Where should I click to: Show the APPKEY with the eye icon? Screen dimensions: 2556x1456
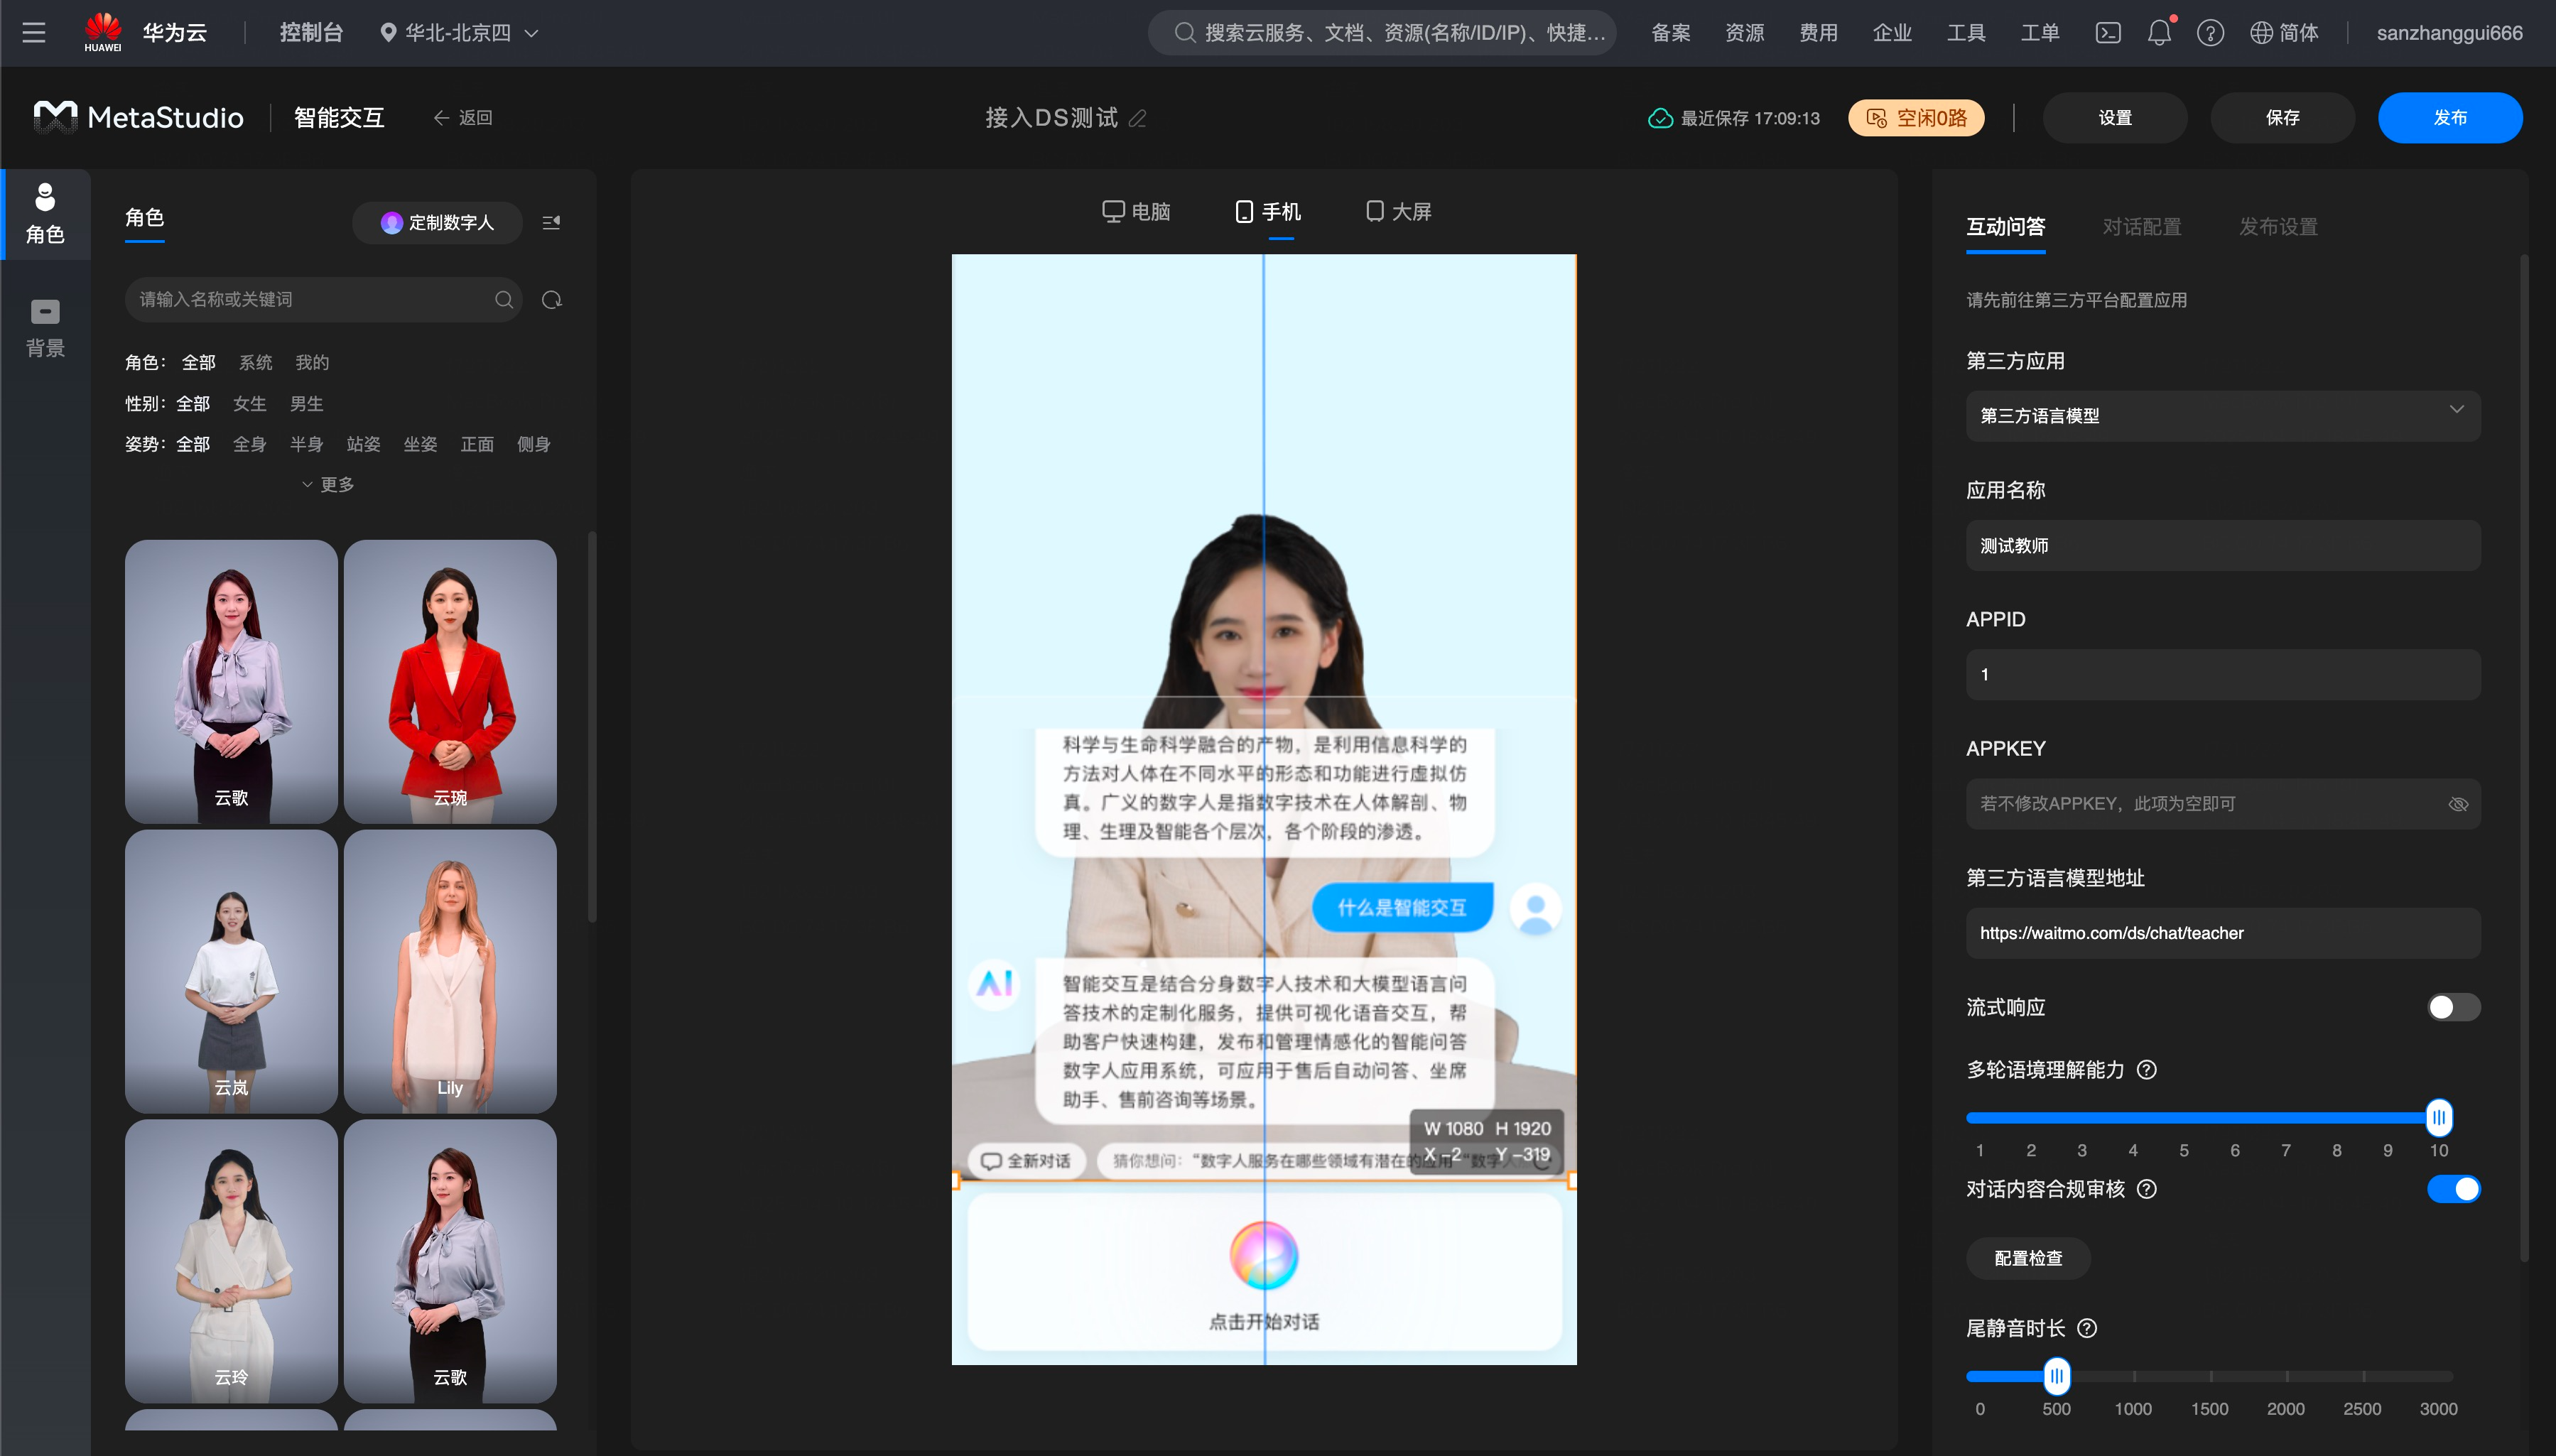(2458, 804)
